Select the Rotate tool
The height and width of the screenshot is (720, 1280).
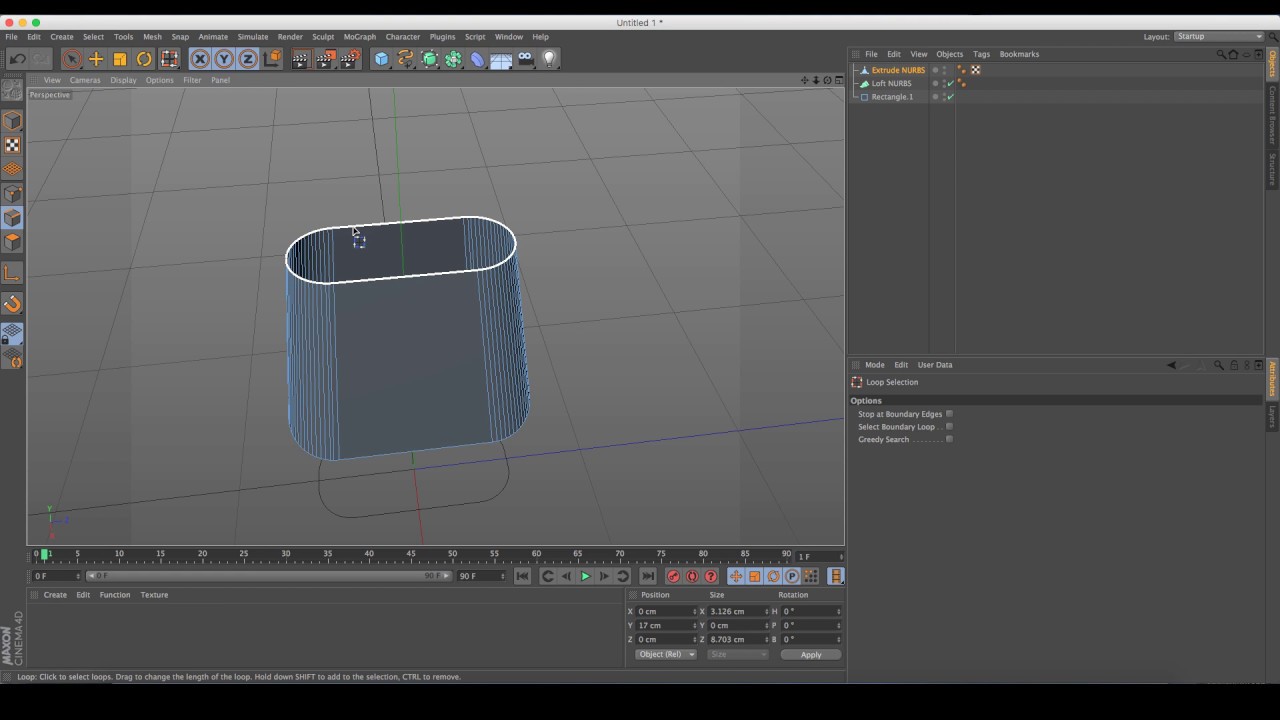[x=144, y=59]
